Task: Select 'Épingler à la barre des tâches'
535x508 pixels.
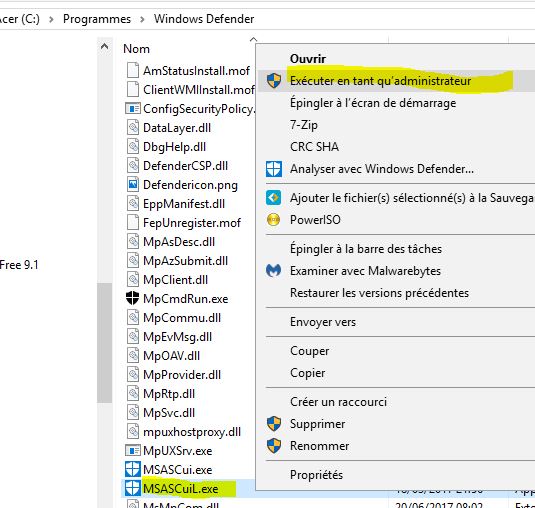Action: (366, 249)
